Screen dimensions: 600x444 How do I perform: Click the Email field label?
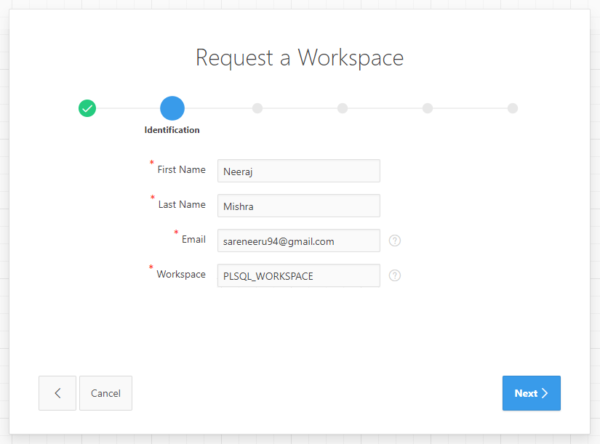194,239
